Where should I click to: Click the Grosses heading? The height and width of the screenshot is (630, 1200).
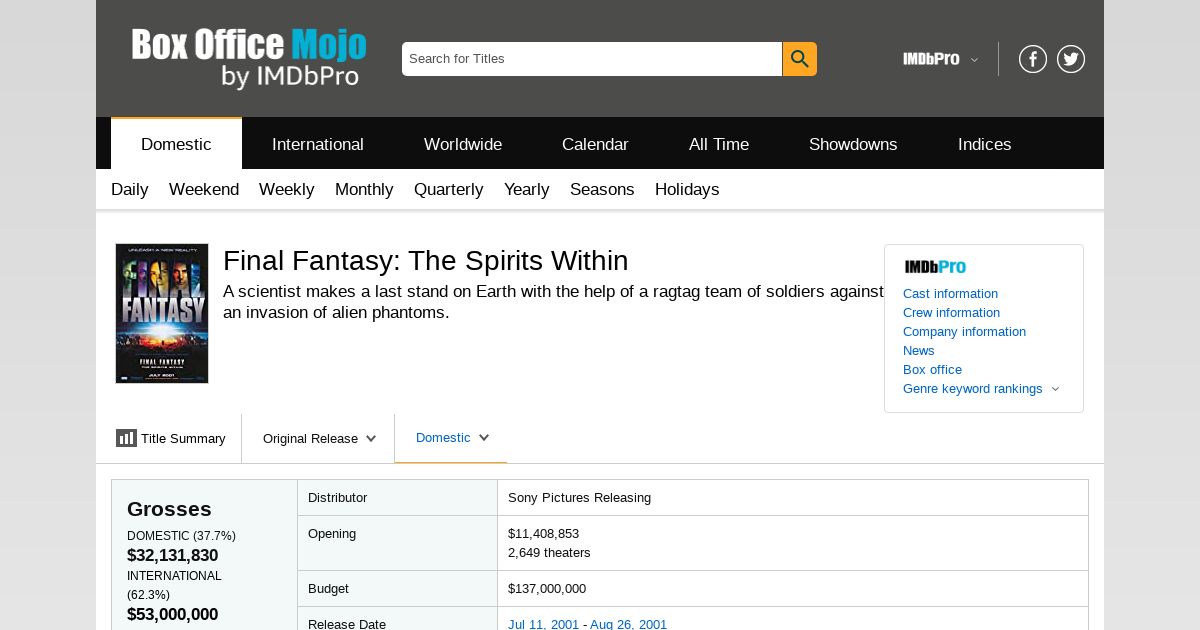click(169, 508)
